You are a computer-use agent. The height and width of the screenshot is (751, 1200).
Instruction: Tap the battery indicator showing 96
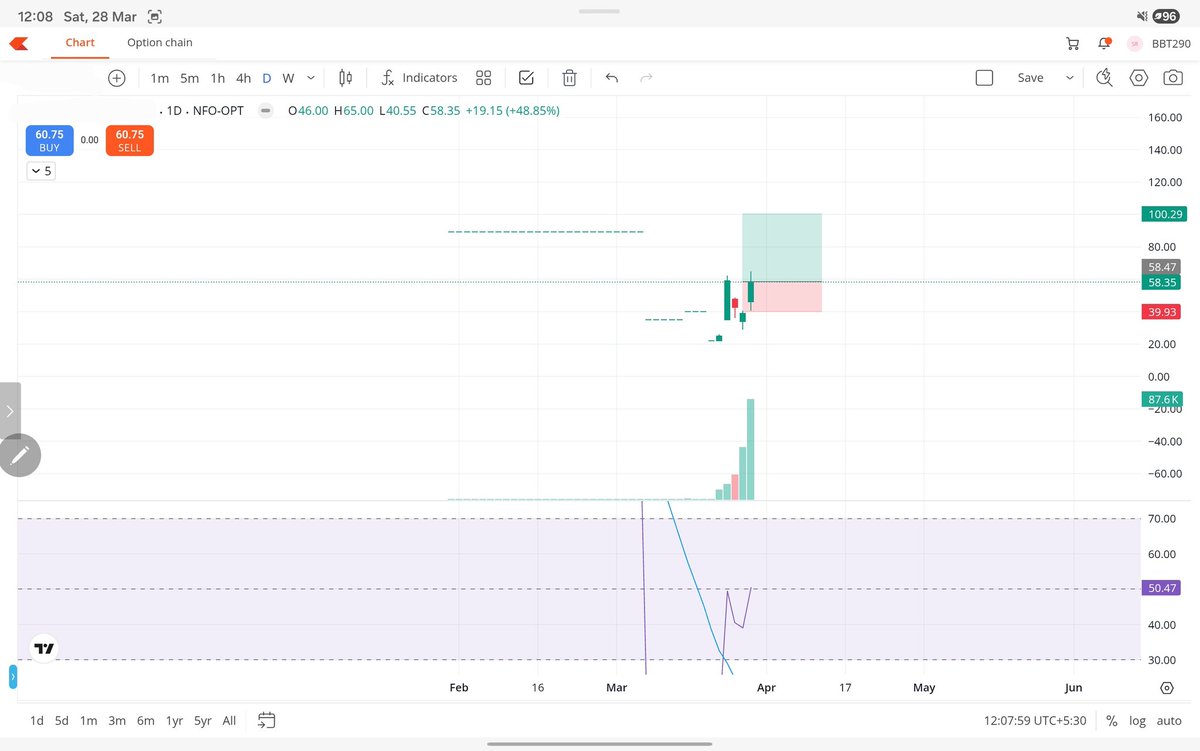pyautogui.click(x=1166, y=16)
